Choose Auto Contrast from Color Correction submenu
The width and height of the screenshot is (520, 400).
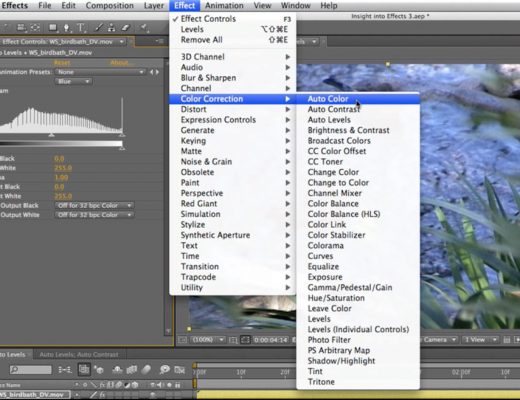(x=358, y=109)
